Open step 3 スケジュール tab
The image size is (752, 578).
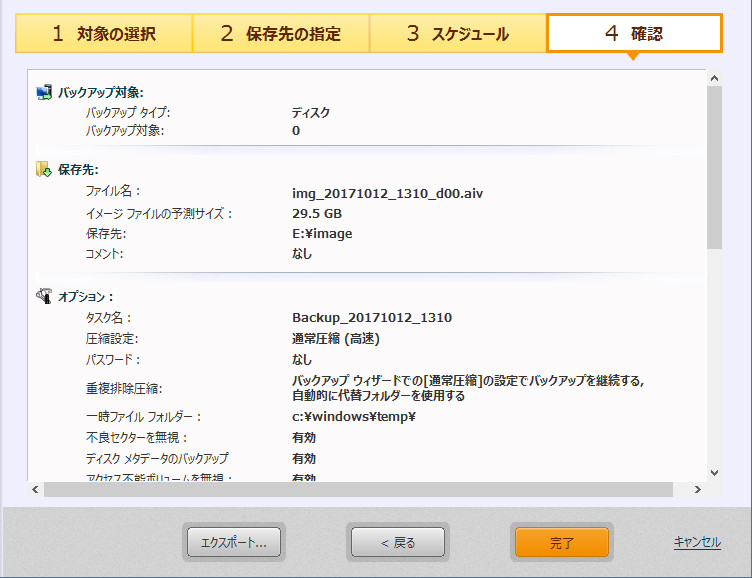point(457,34)
